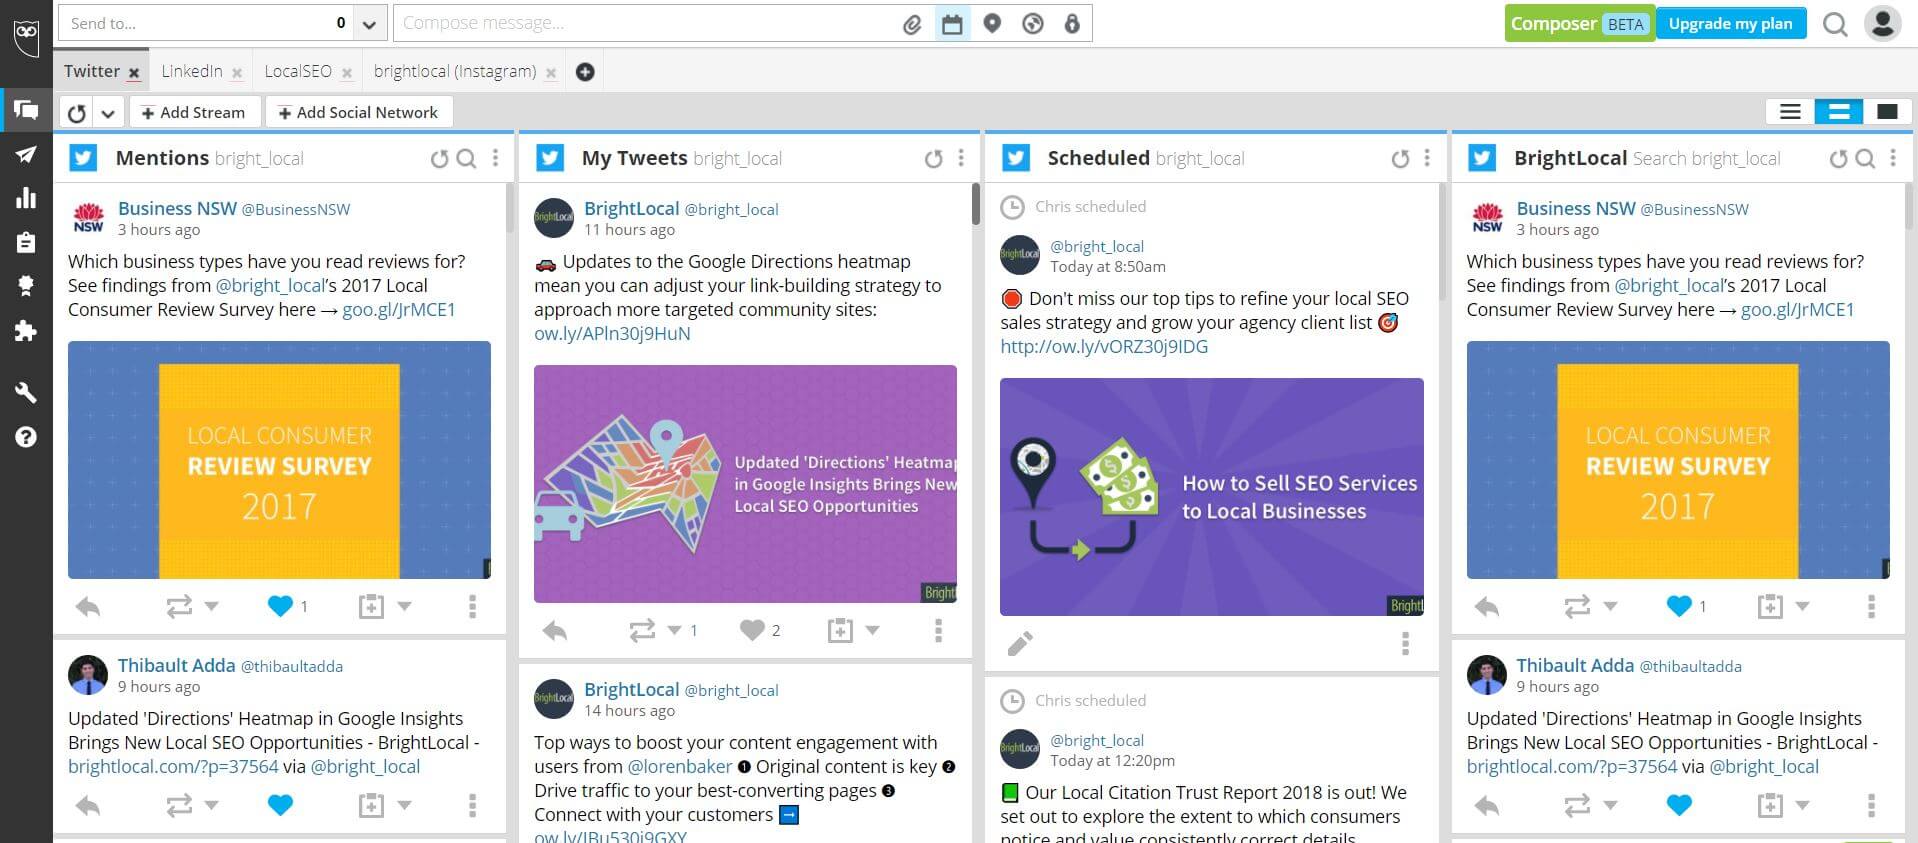
Task: Open send-to-app dropdown on Business NSW Mentions tweet
Action: click(404, 606)
